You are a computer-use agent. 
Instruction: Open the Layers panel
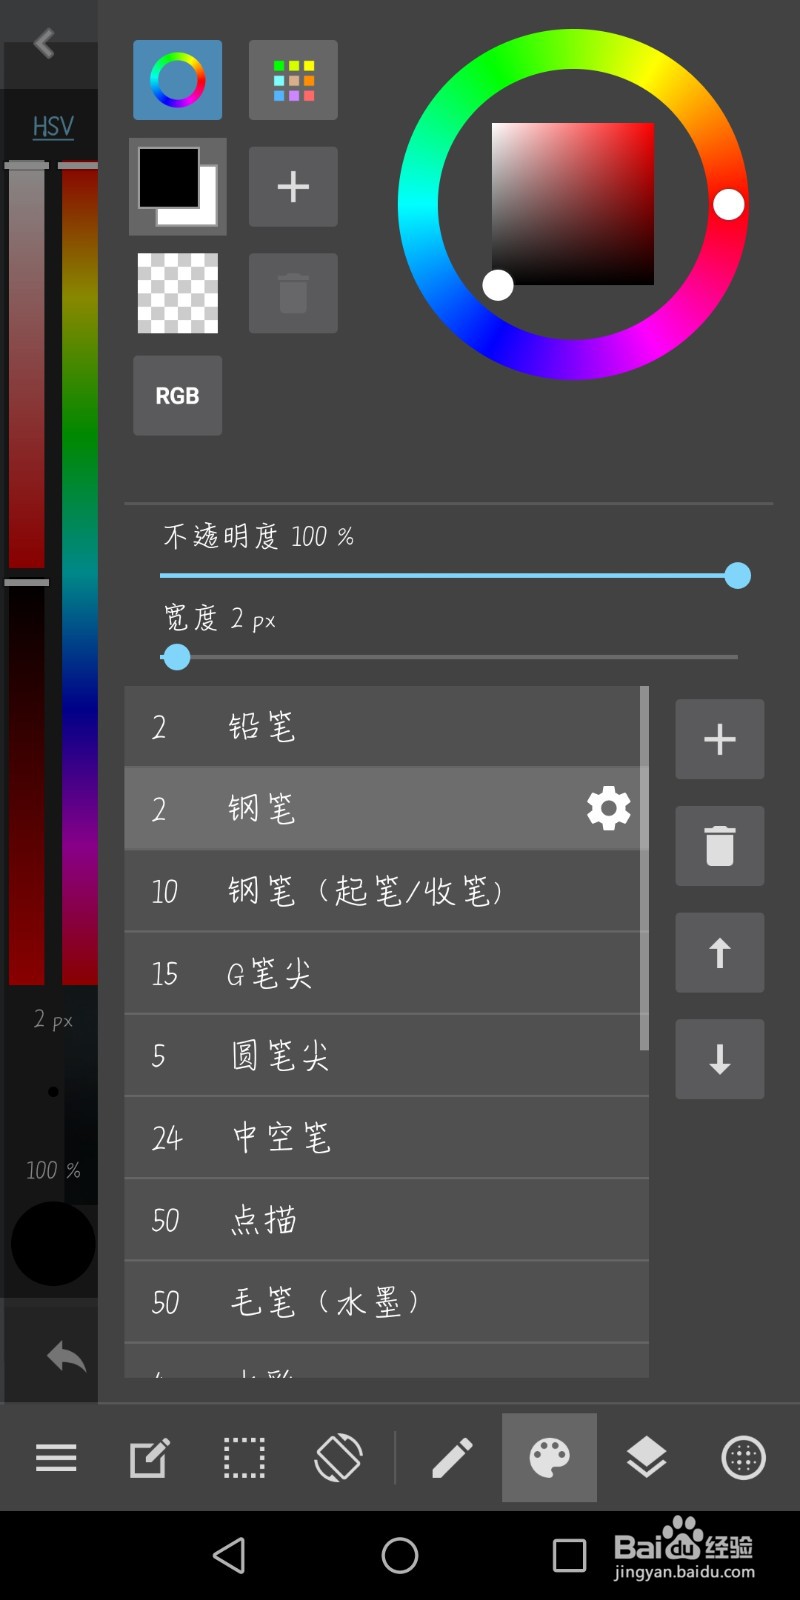click(646, 1458)
